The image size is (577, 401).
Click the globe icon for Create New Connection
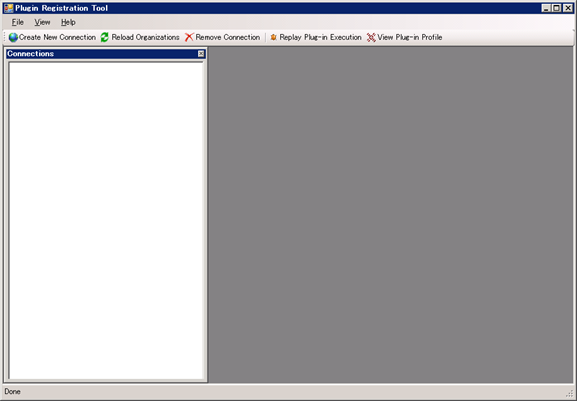[x=13, y=37]
